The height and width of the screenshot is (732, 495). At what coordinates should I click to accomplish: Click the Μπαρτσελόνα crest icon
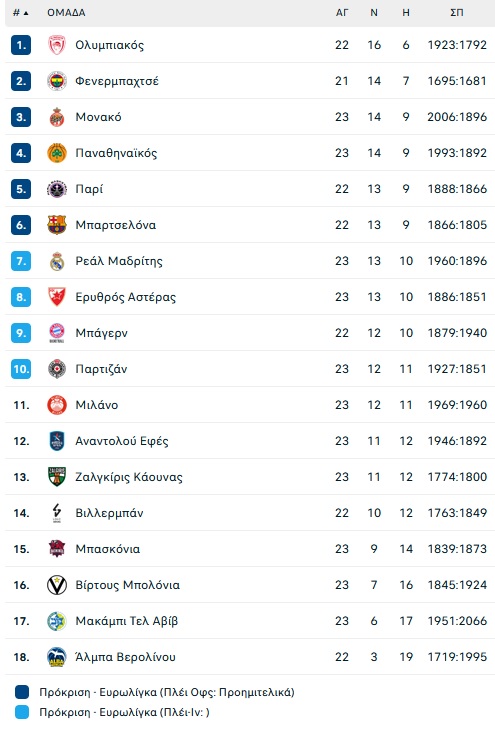coord(57,225)
